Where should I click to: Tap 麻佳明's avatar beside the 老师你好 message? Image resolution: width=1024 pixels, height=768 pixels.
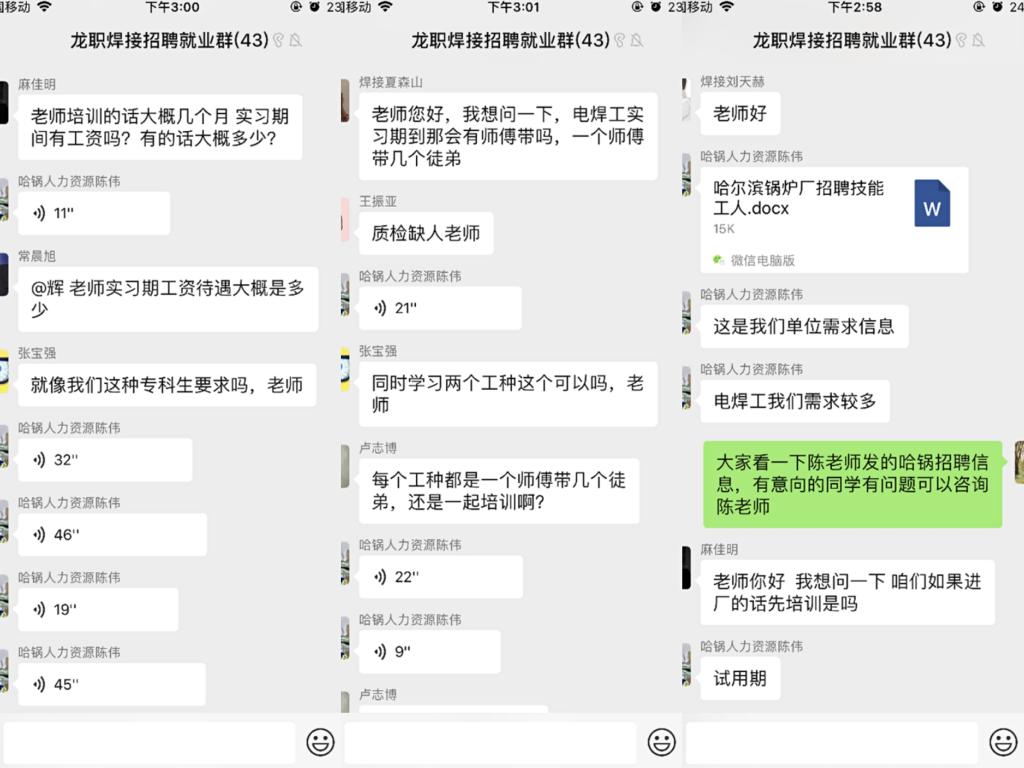[x=686, y=568]
